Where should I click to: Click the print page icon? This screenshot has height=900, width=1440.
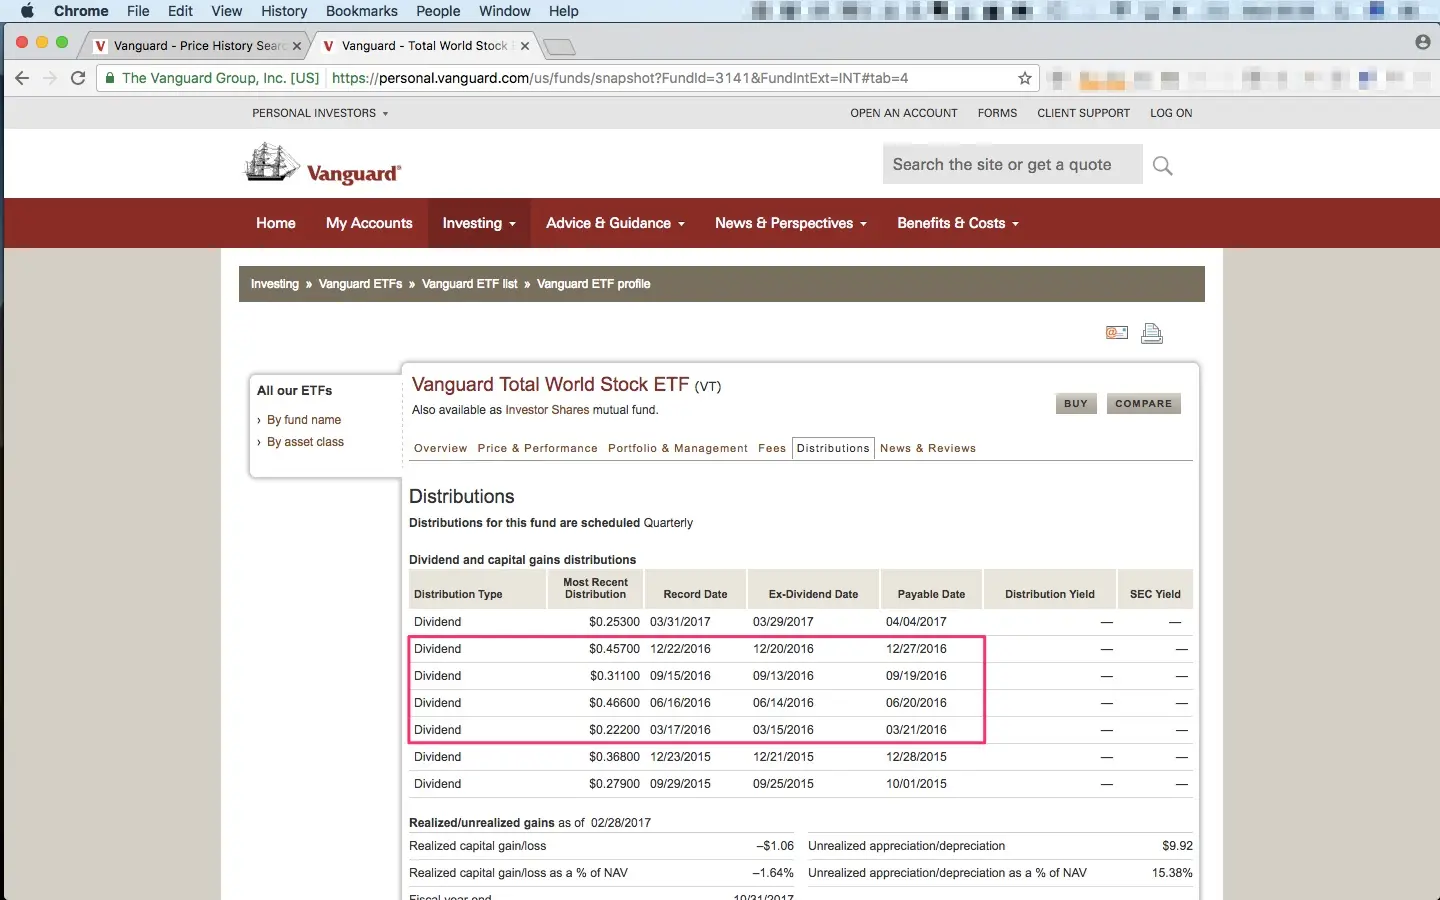pyautogui.click(x=1152, y=334)
